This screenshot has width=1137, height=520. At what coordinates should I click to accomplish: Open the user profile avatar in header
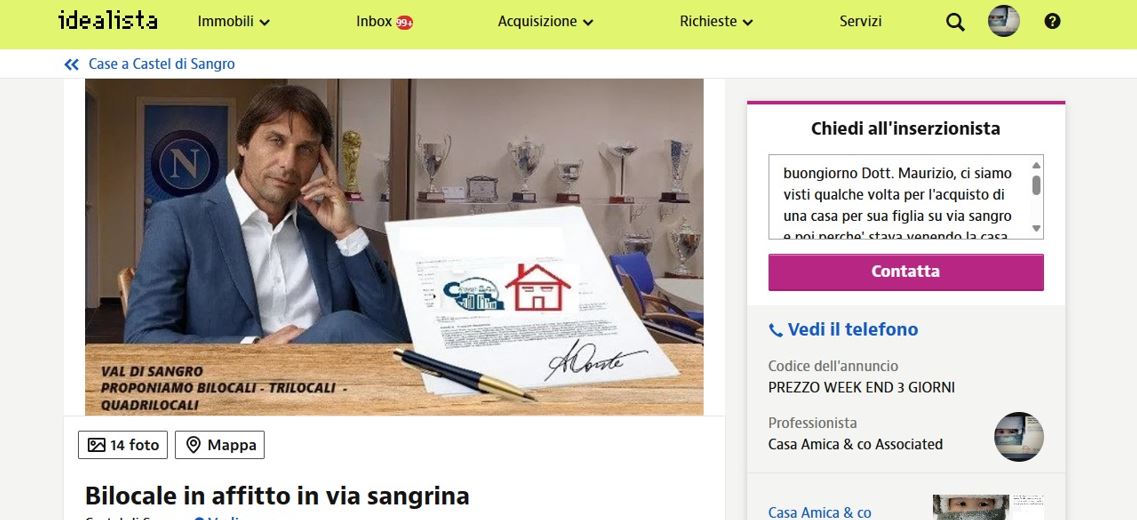click(x=1004, y=21)
